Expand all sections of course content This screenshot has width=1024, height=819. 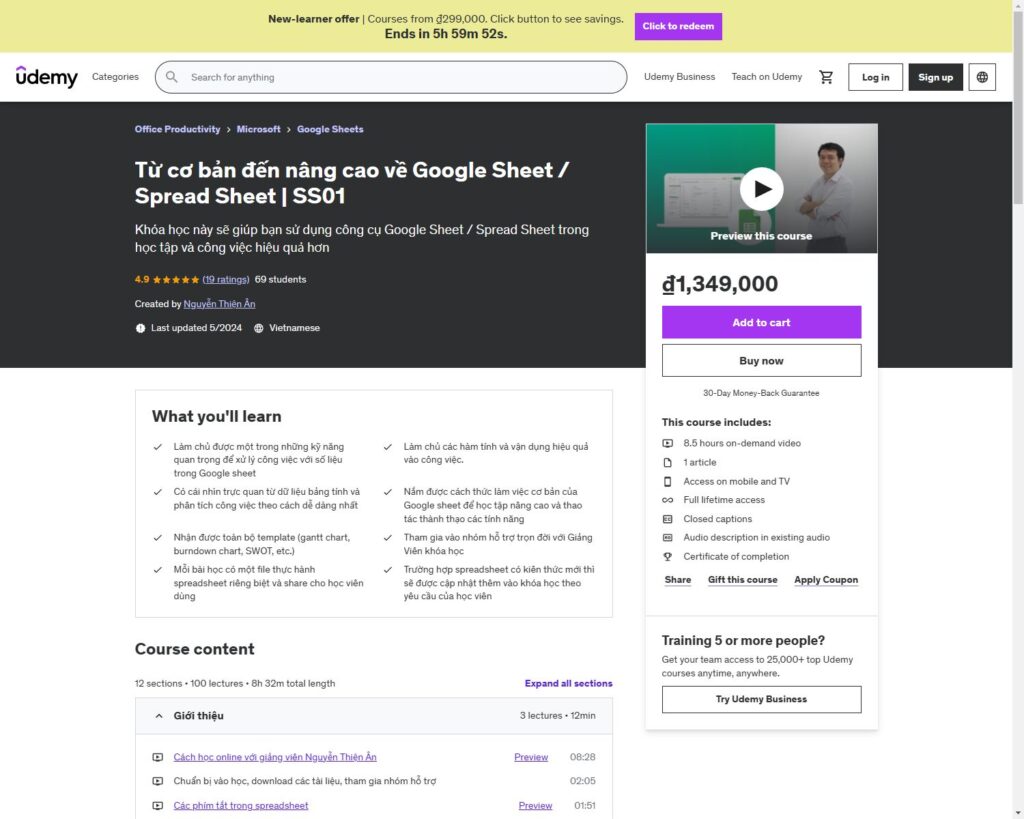point(568,684)
